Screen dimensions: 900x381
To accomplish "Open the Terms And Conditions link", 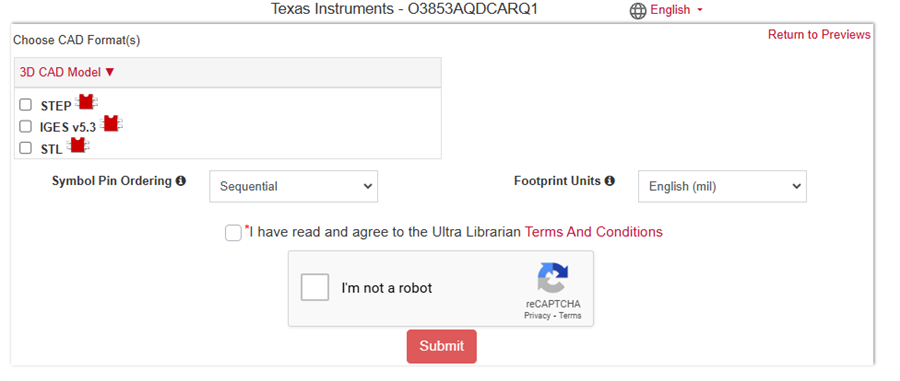I will click(x=593, y=232).
